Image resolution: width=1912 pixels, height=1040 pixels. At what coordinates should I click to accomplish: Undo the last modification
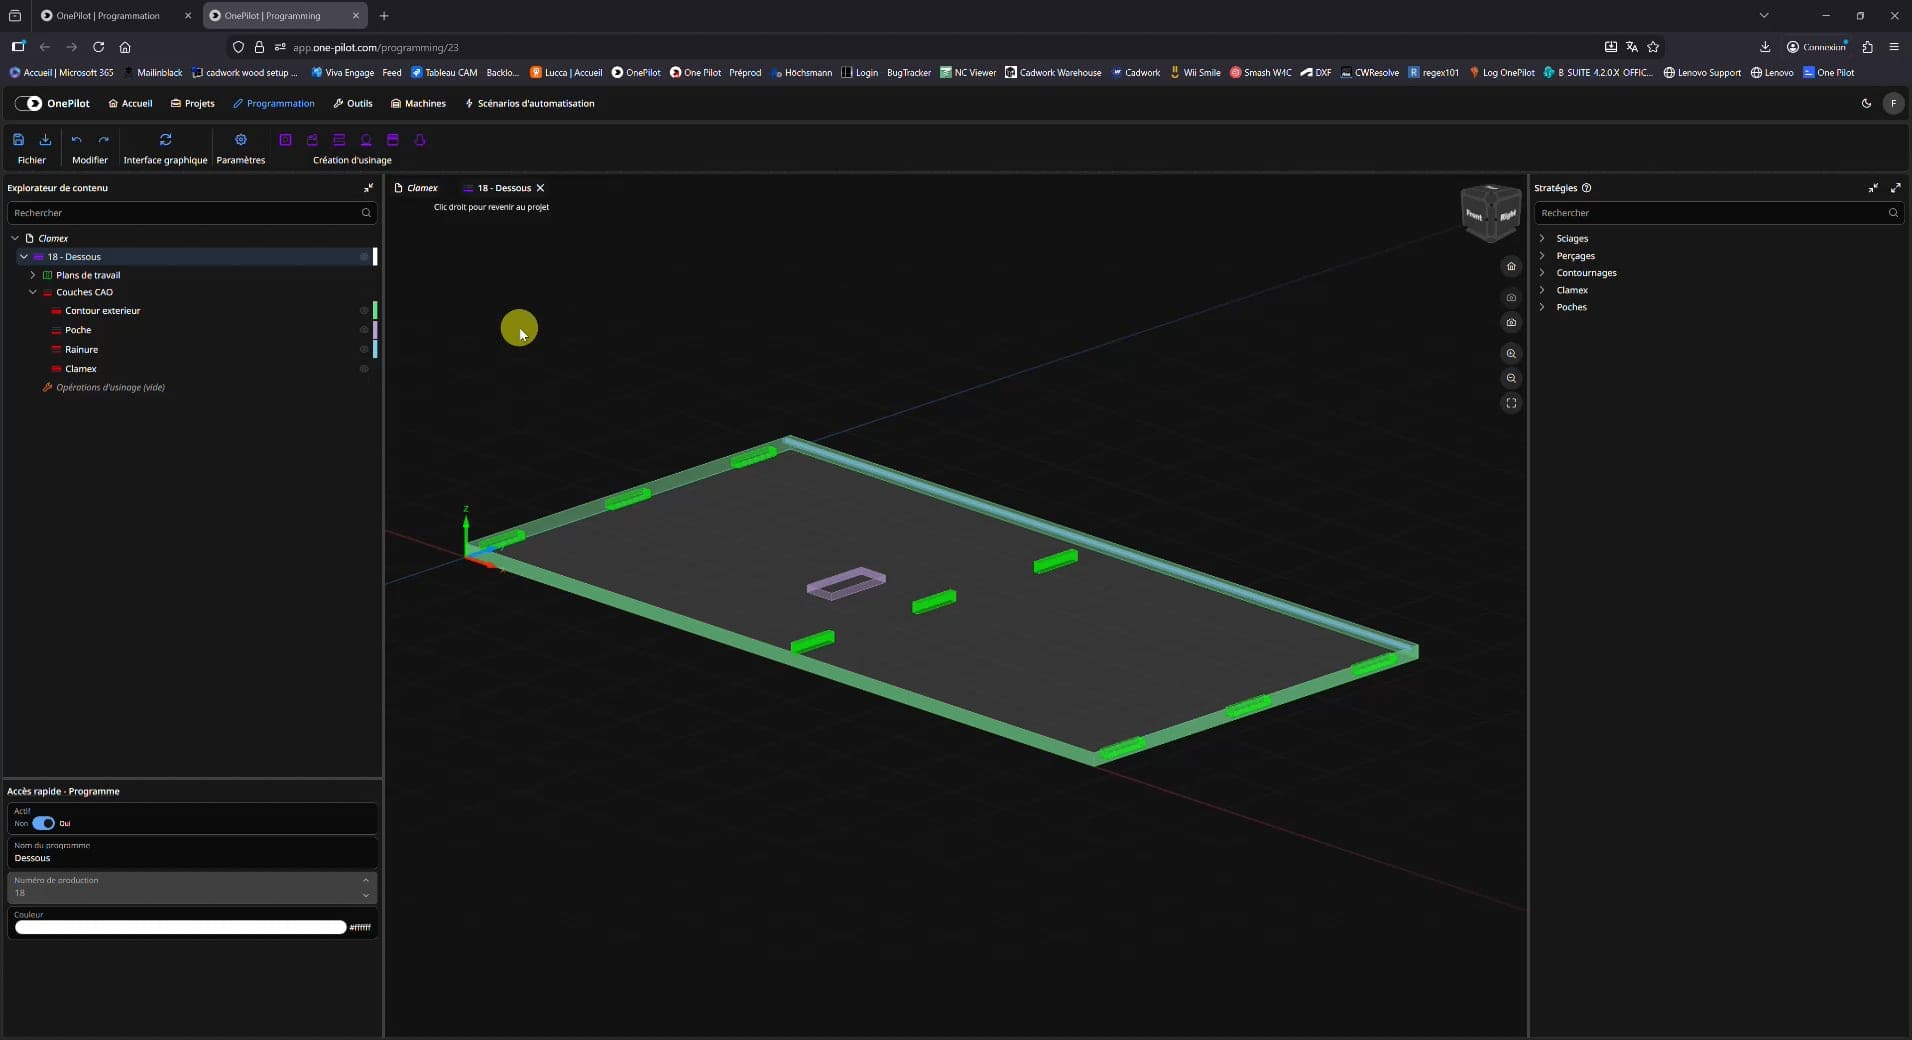[x=76, y=140]
